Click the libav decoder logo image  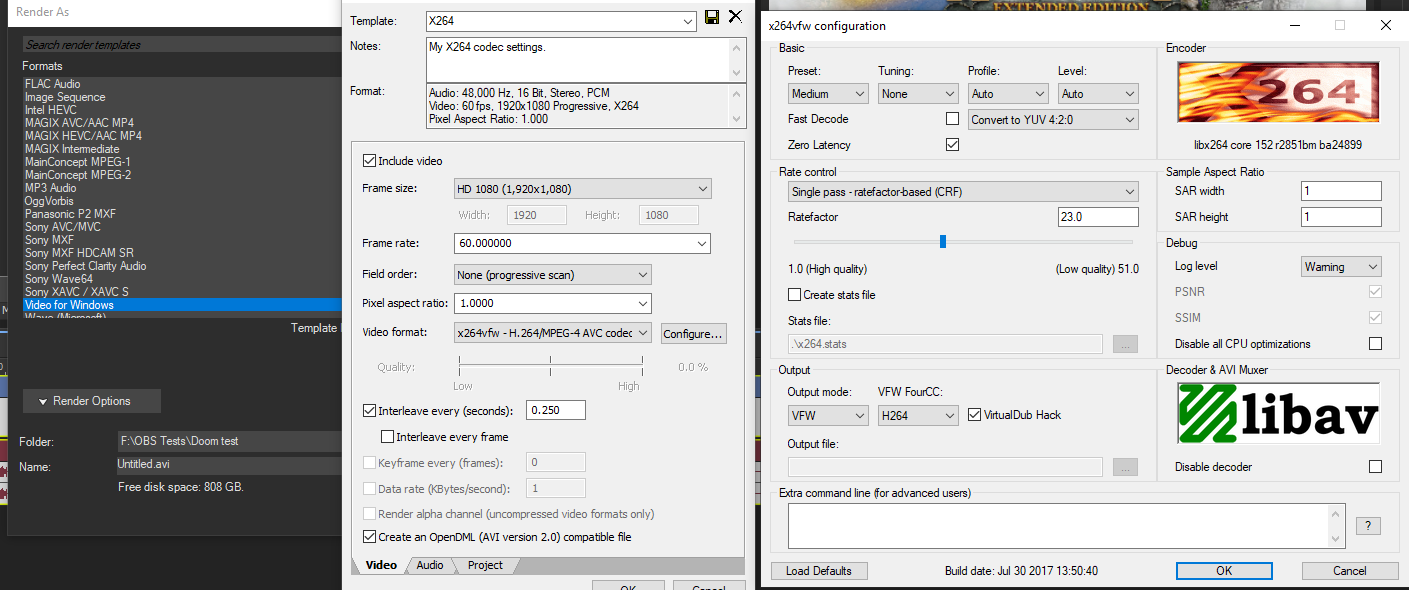[x=1278, y=414]
